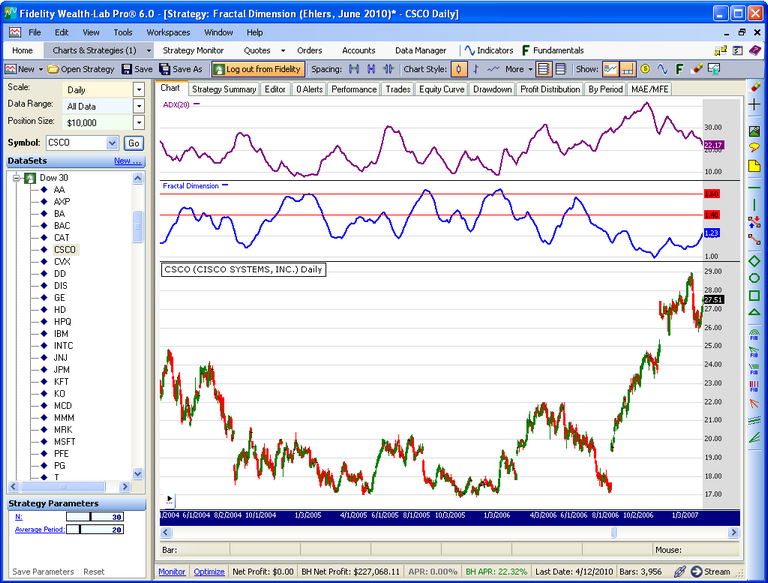Image resolution: width=768 pixels, height=583 pixels.
Task: Switch to the Equity Curve tab
Action: pos(443,89)
